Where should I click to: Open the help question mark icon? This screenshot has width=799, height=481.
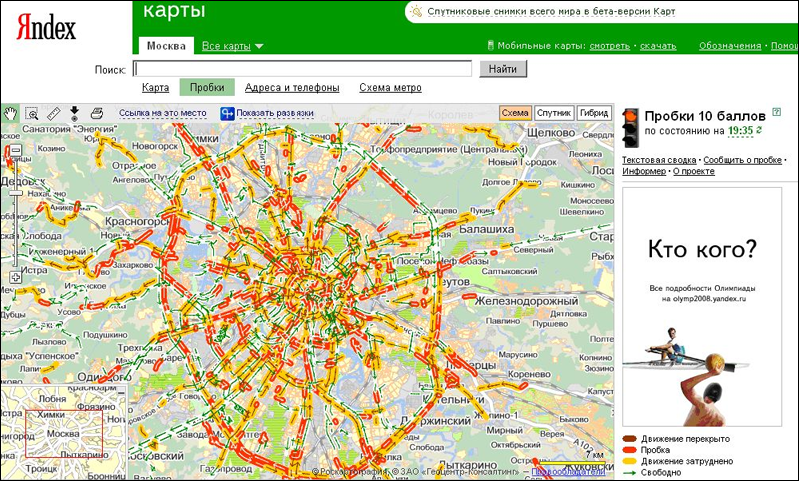[x=777, y=112]
